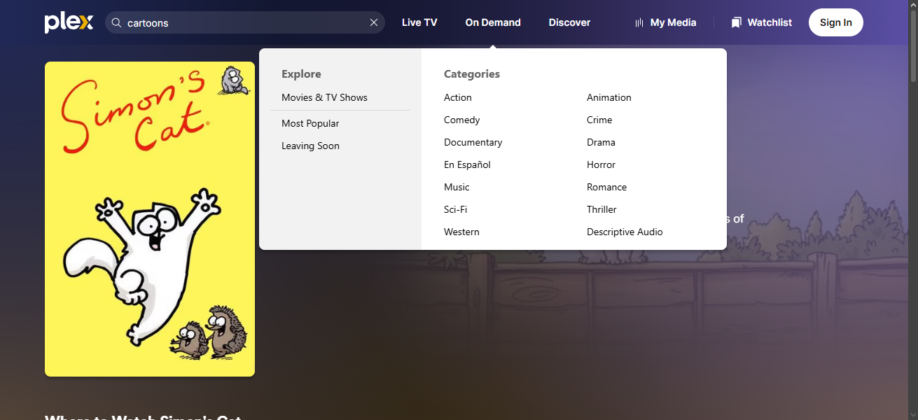Choose the Comedy category
This screenshot has width=918, height=420.
coord(462,120)
